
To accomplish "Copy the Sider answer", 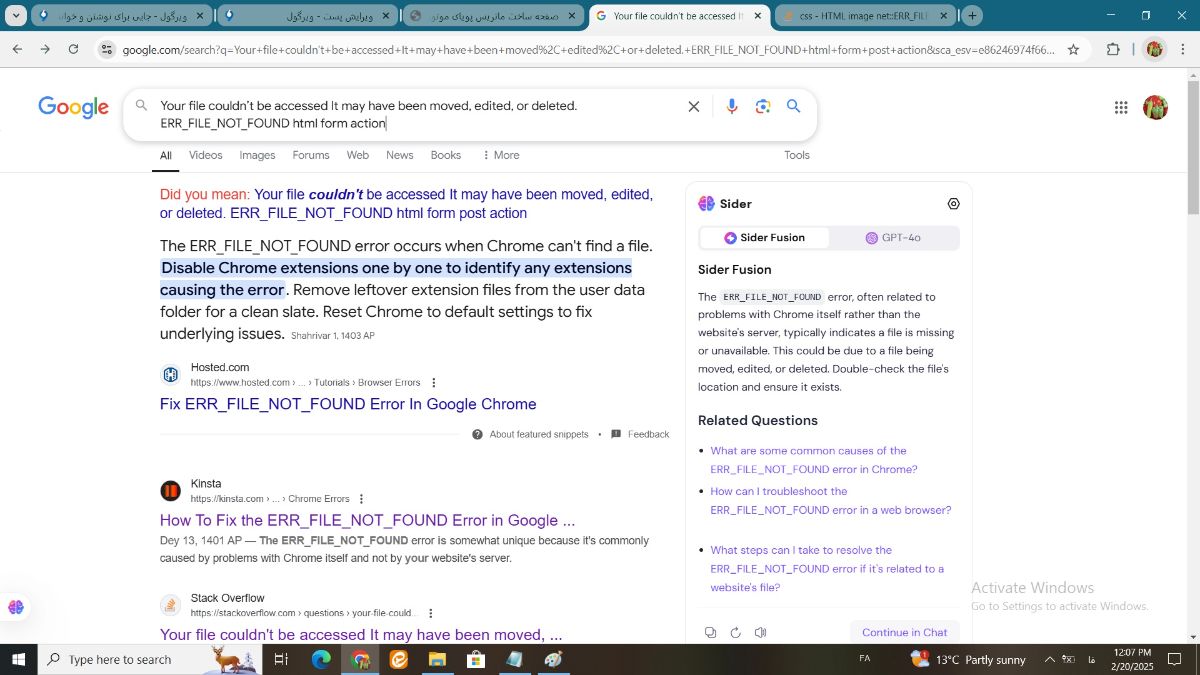I will click(710, 632).
